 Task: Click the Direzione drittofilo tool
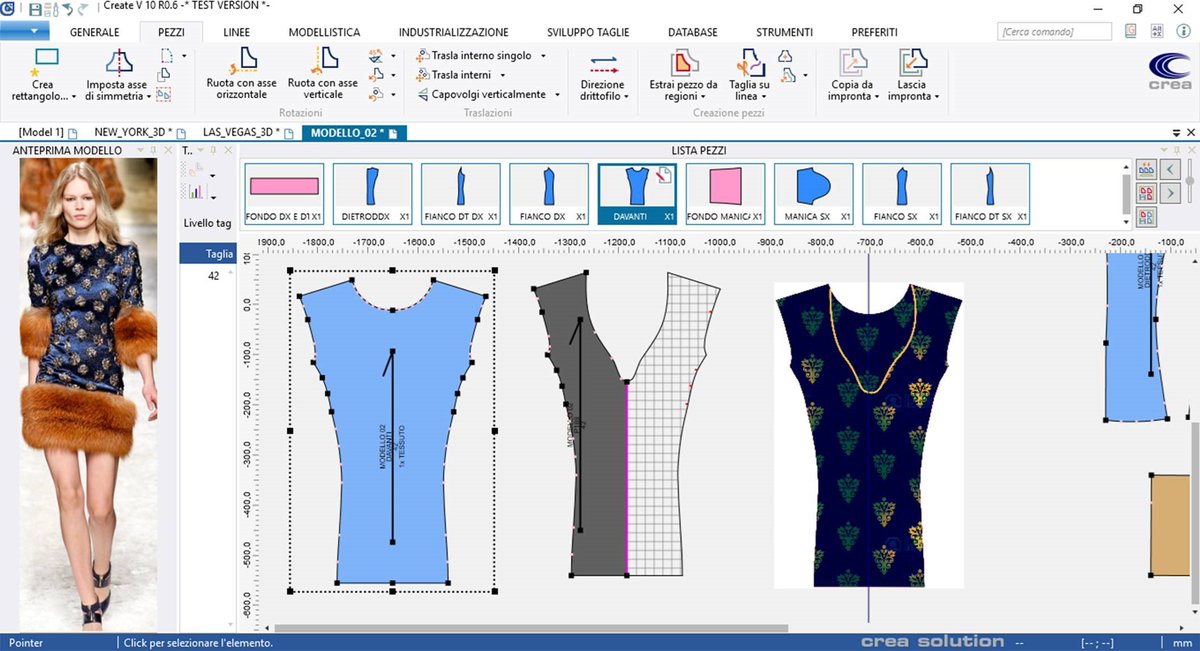point(601,75)
